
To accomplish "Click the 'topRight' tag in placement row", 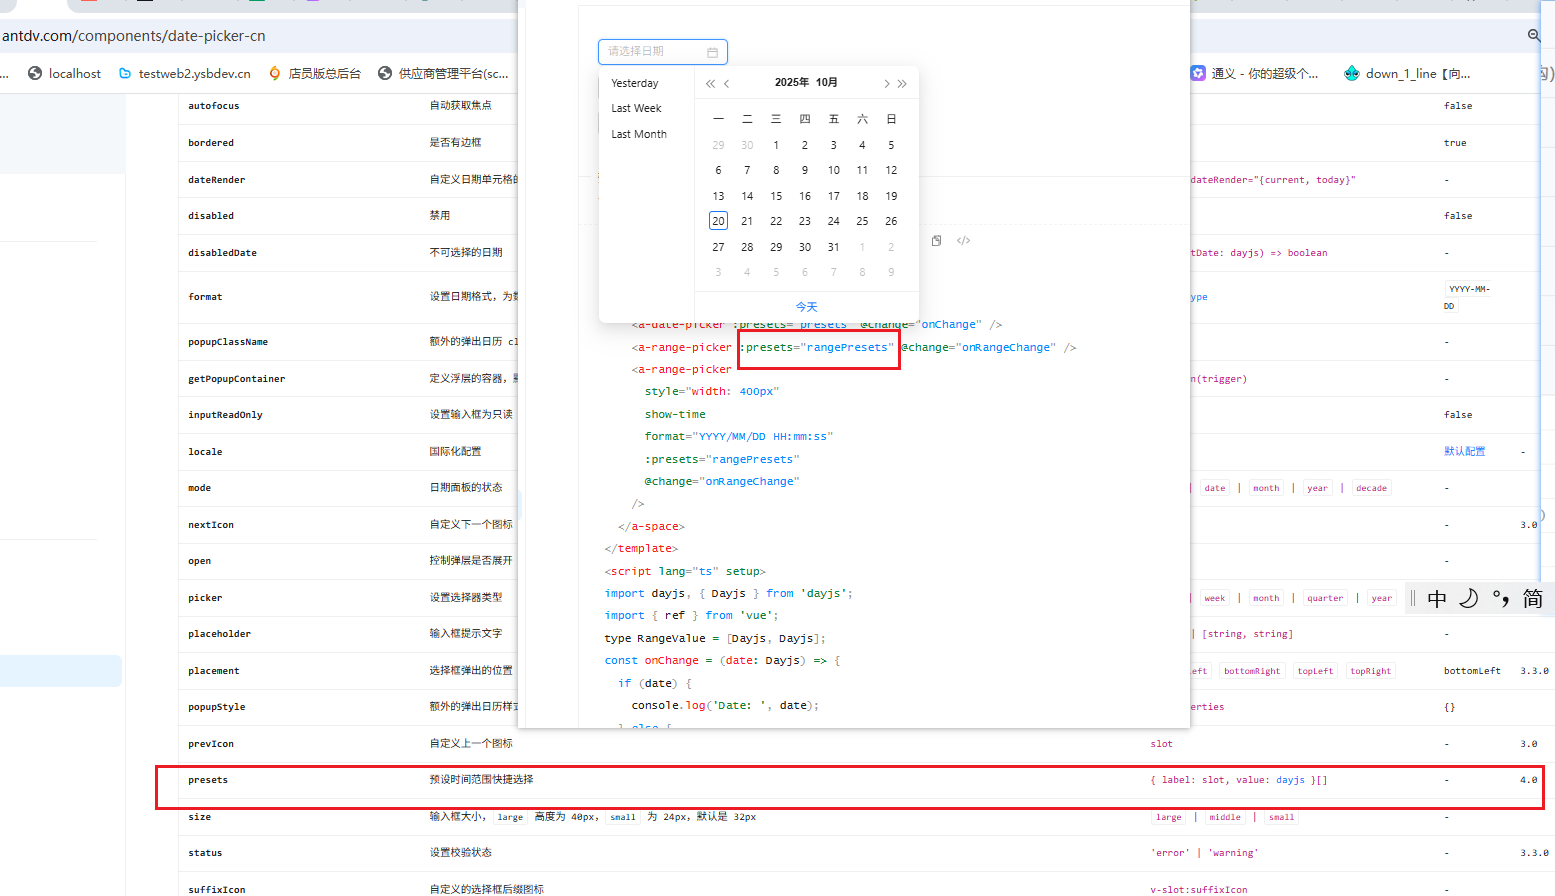I will (1370, 671).
